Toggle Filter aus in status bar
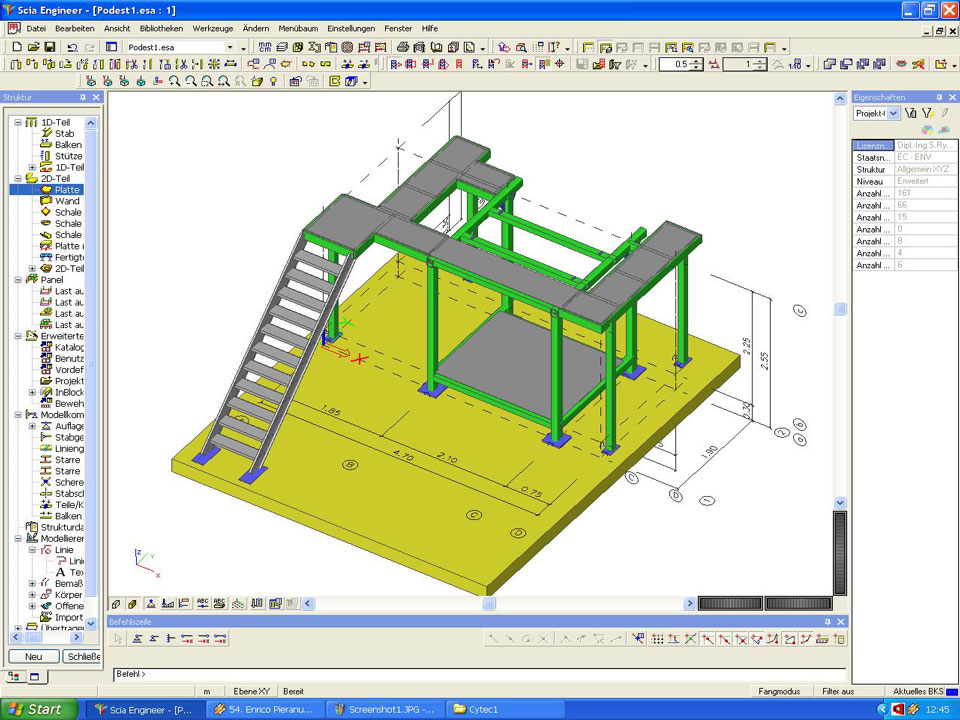This screenshot has height=720, width=960. pyautogui.click(x=838, y=691)
